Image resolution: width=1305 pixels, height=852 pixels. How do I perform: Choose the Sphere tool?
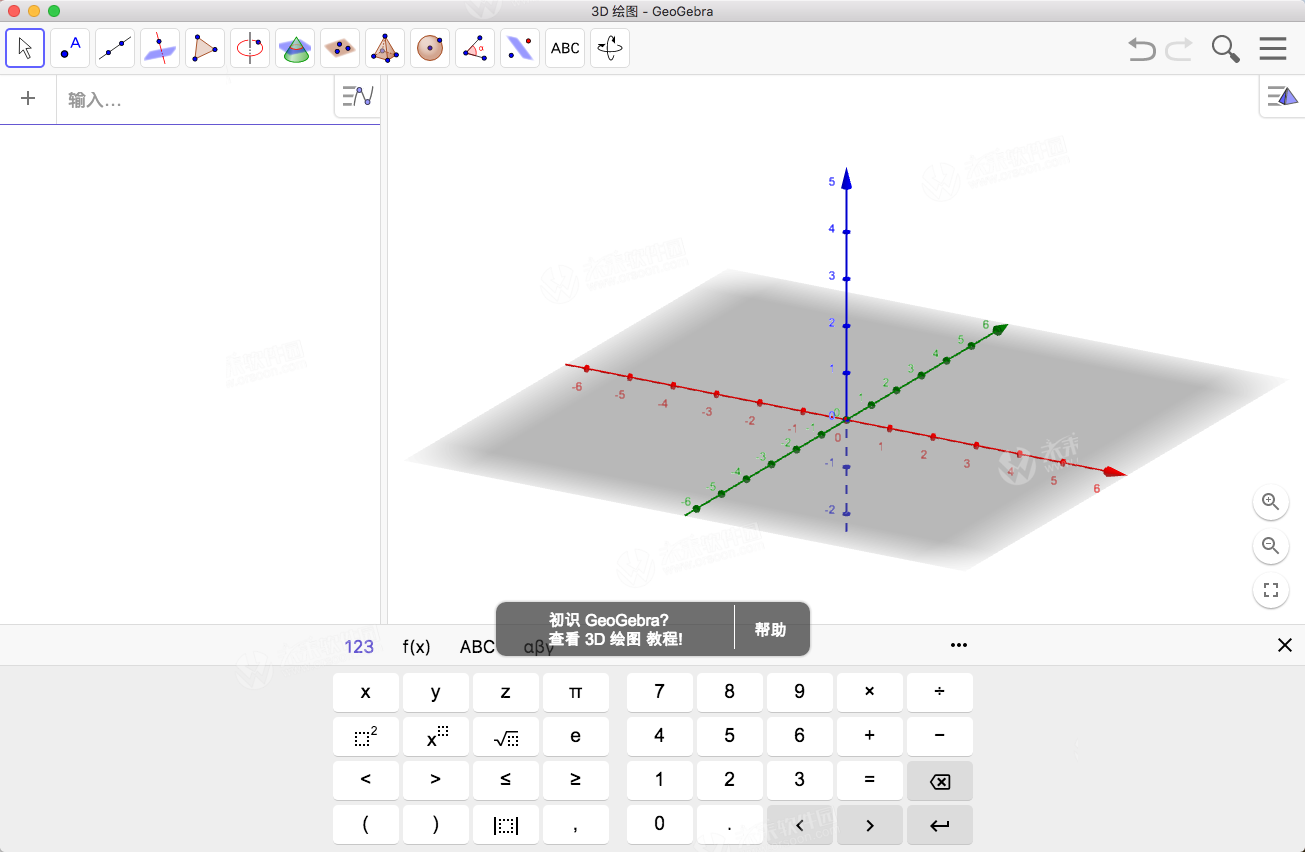click(x=430, y=48)
